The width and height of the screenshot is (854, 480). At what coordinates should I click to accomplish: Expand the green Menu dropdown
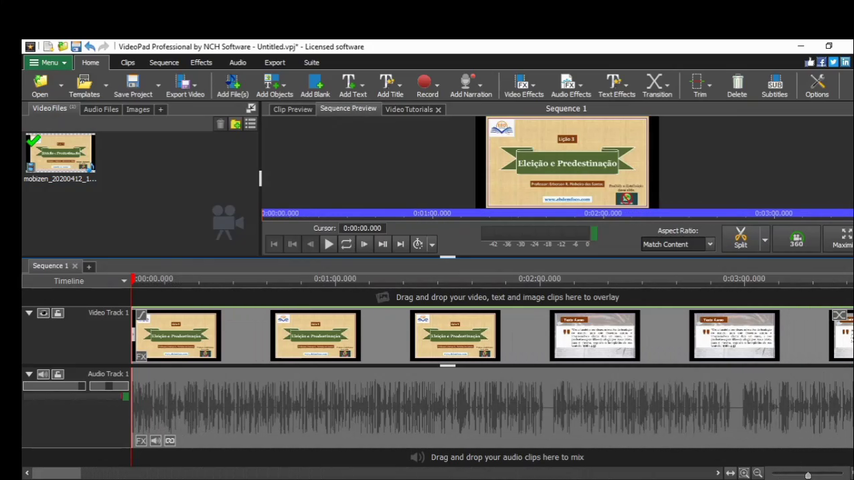(x=48, y=62)
